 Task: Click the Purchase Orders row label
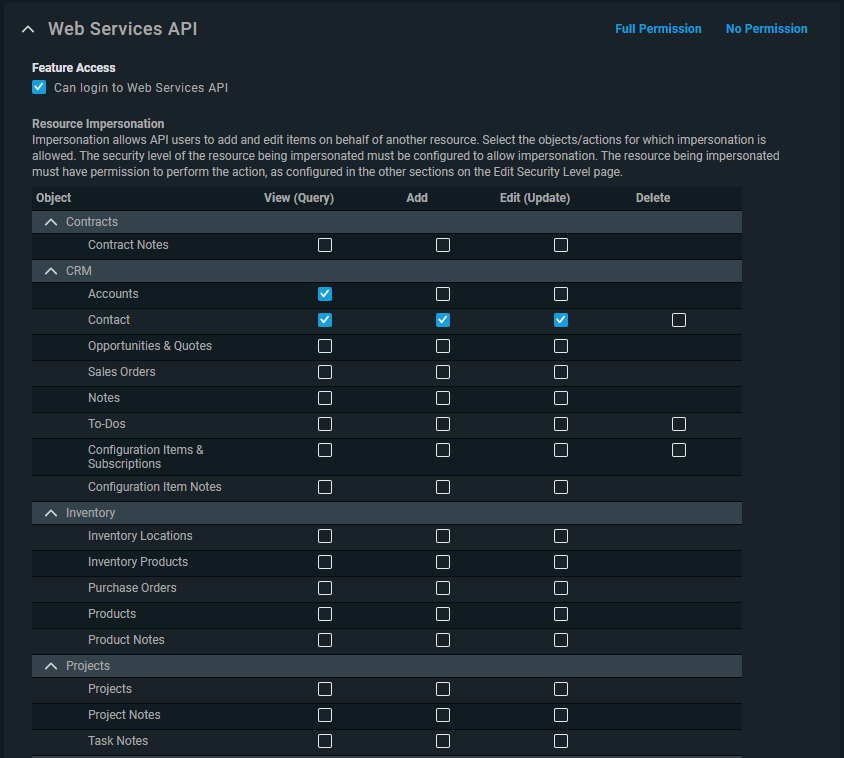132,588
